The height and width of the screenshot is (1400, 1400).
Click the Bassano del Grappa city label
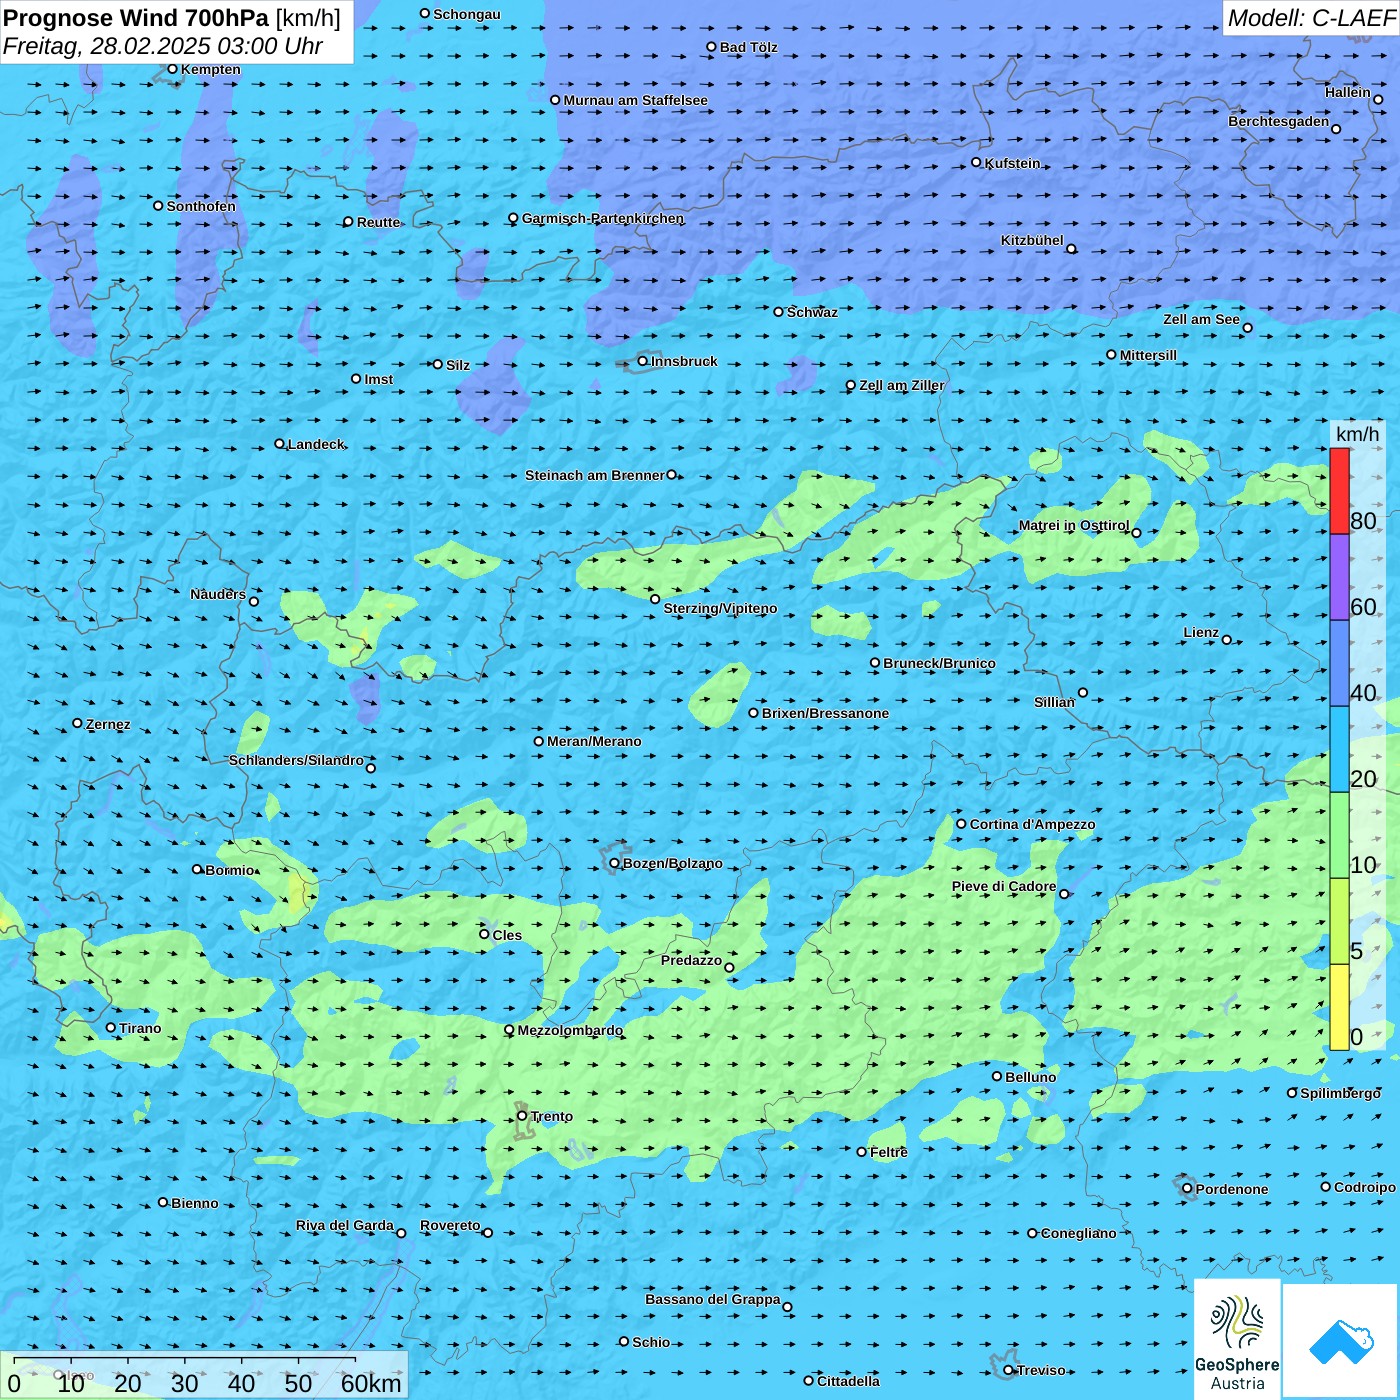713,1299
